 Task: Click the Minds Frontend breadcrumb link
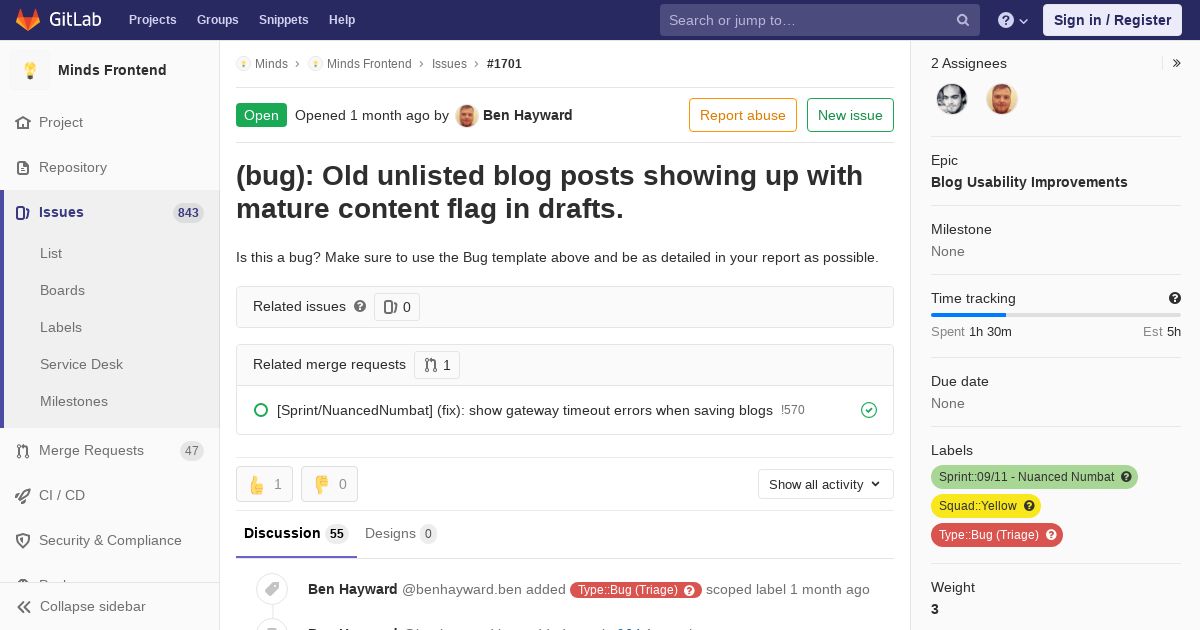[x=369, y=64]
